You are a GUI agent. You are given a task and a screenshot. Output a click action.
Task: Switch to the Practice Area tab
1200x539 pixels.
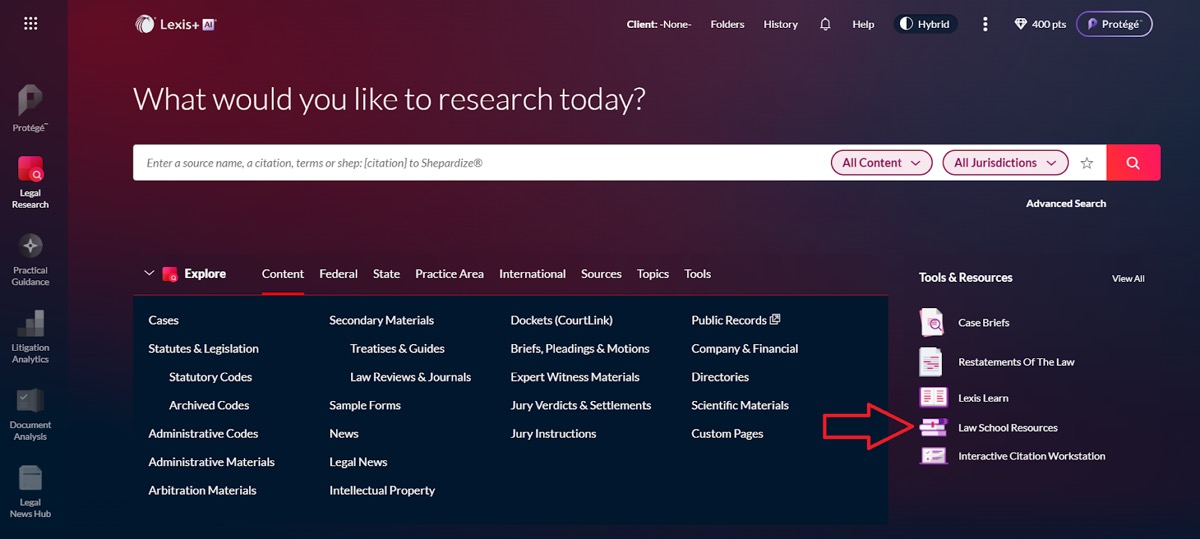[449, 274]
